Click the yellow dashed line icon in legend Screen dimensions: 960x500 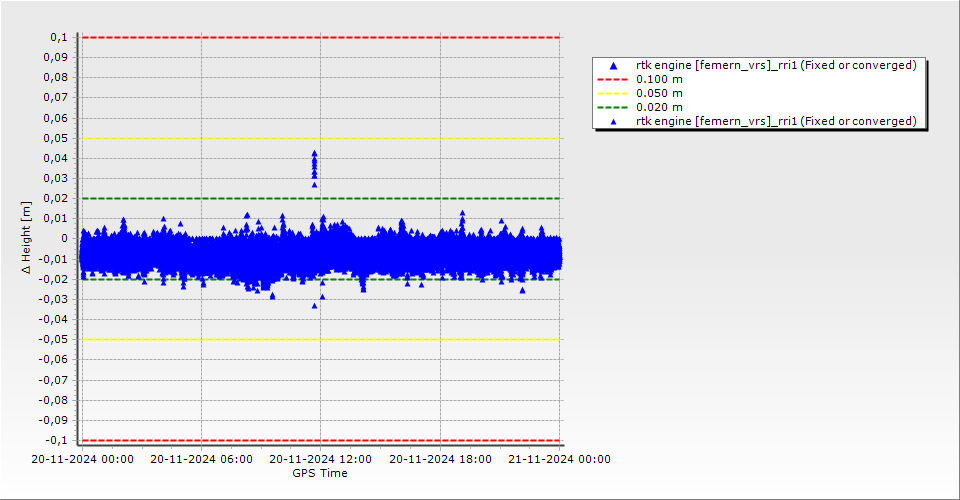tap(614, 93)
